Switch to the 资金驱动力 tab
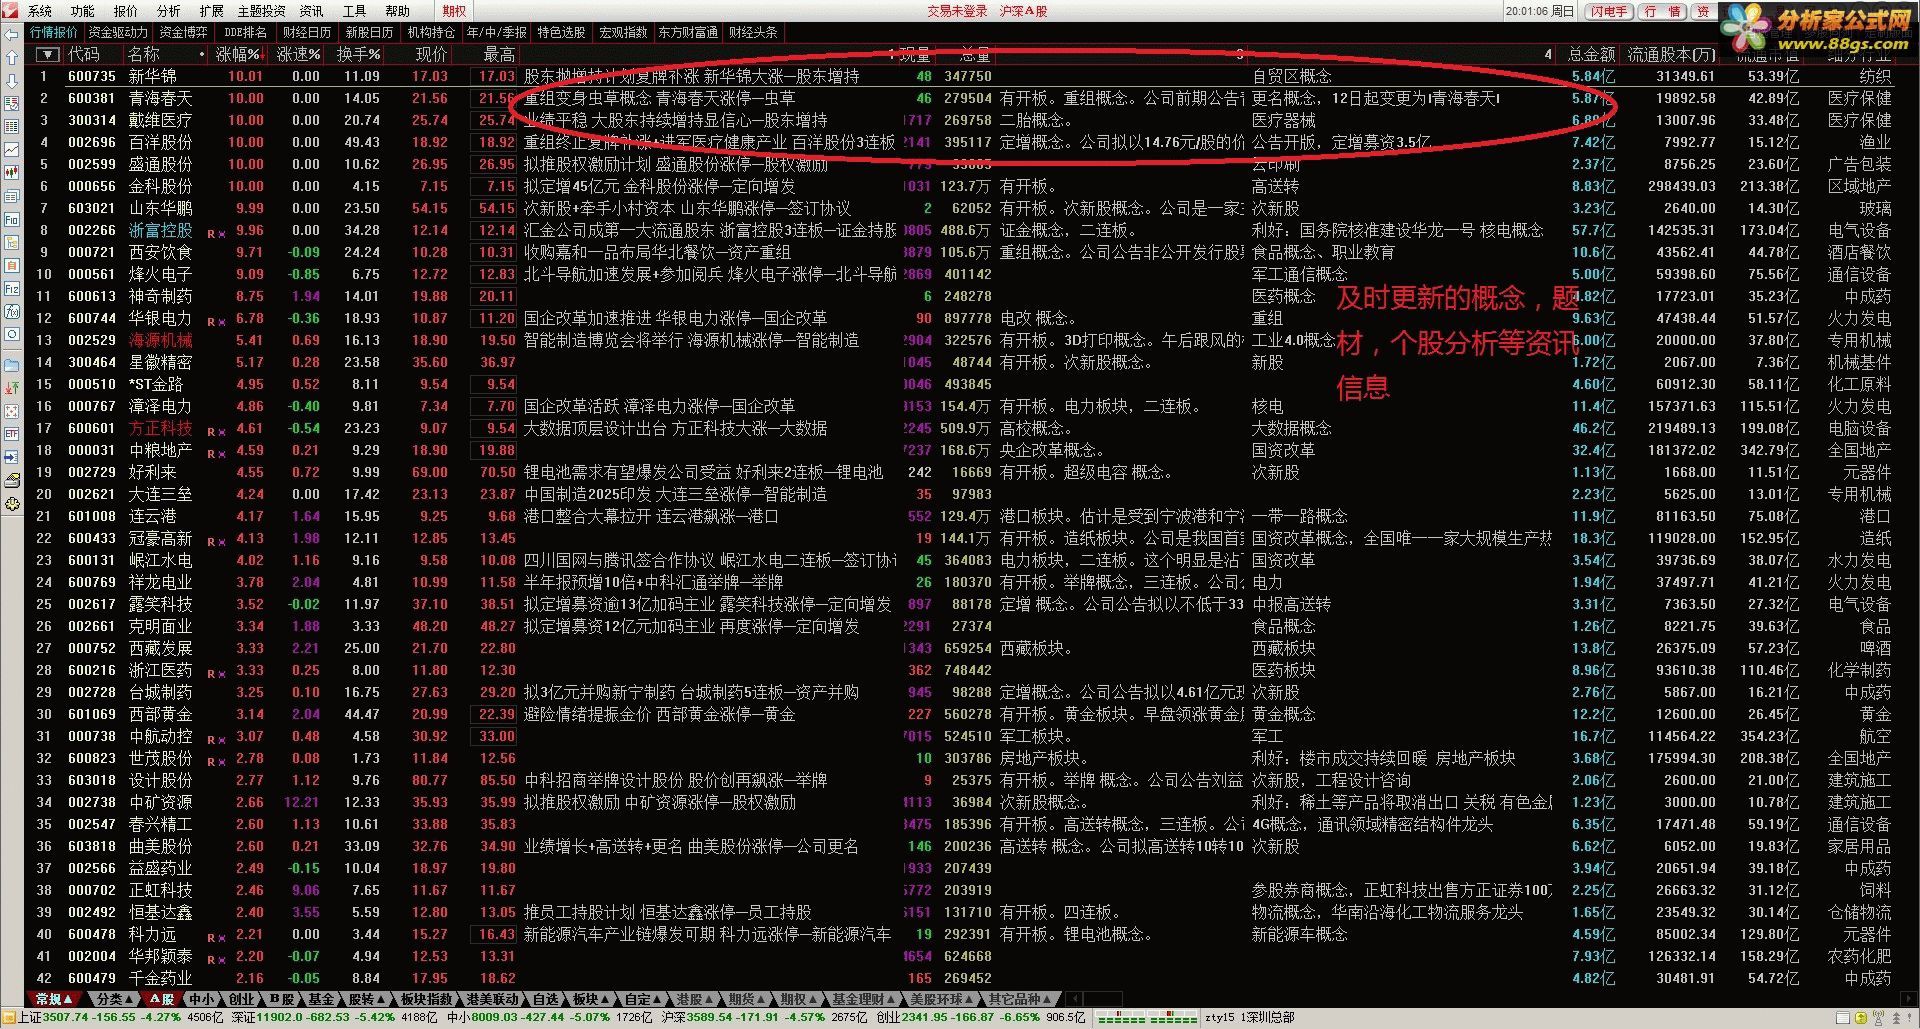The image size is (1920, 1029). (x=119, y=32)
